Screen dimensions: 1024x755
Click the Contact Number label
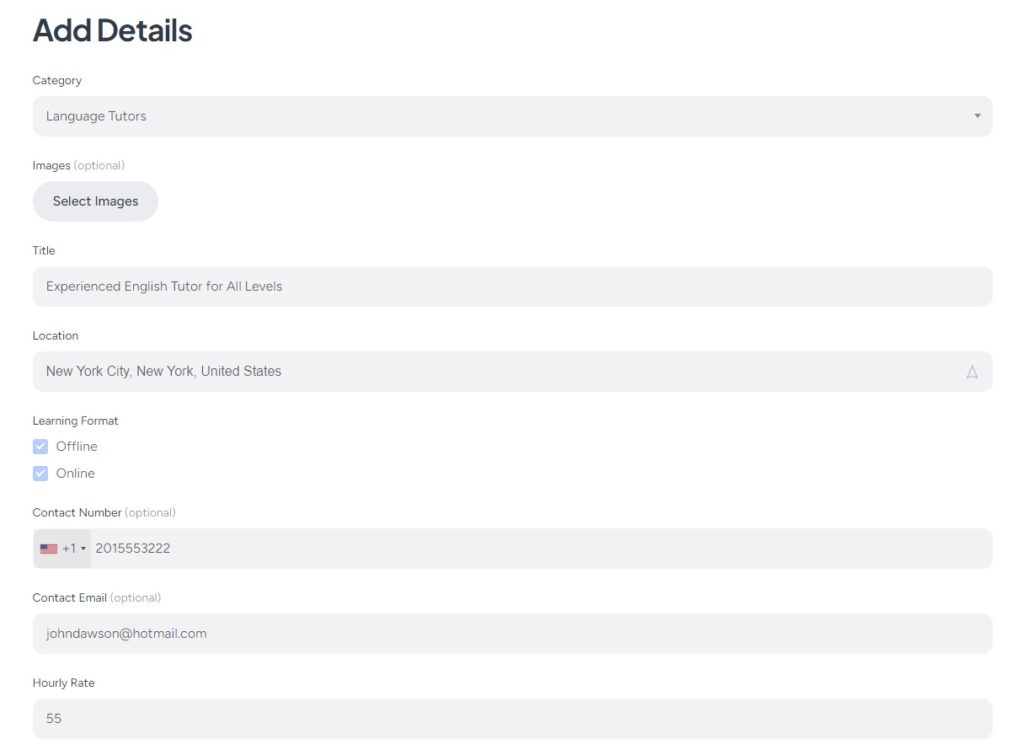coord(77,513)
